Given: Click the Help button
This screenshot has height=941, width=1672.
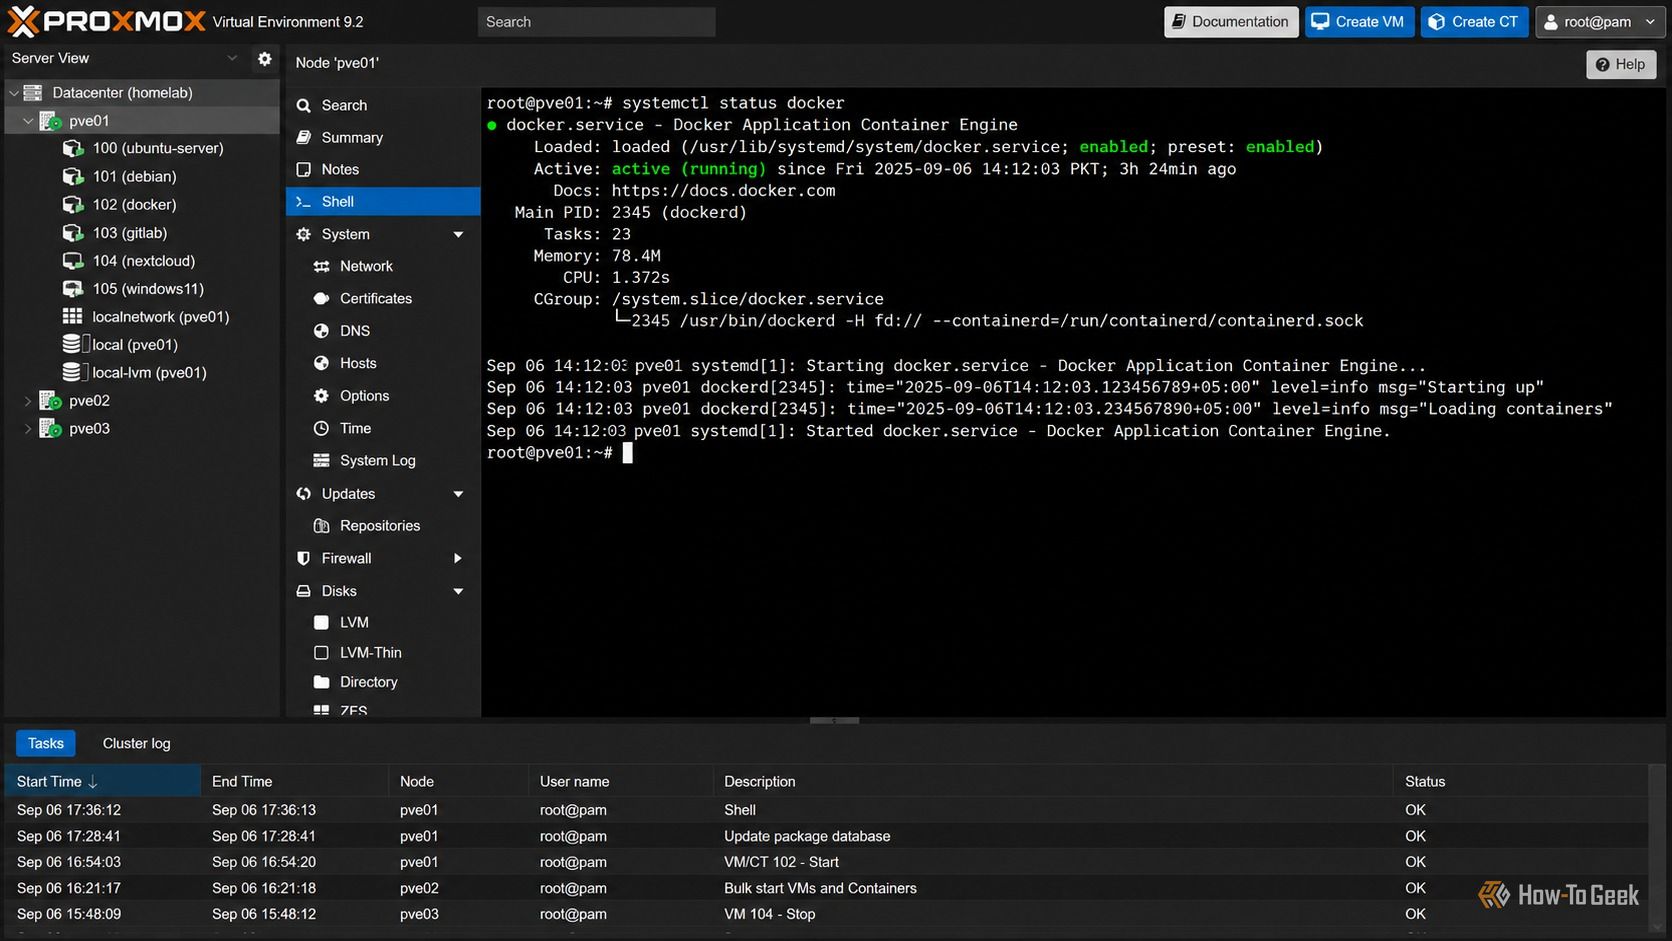Looking at the screenshot, I should [x=1621, y=64].
